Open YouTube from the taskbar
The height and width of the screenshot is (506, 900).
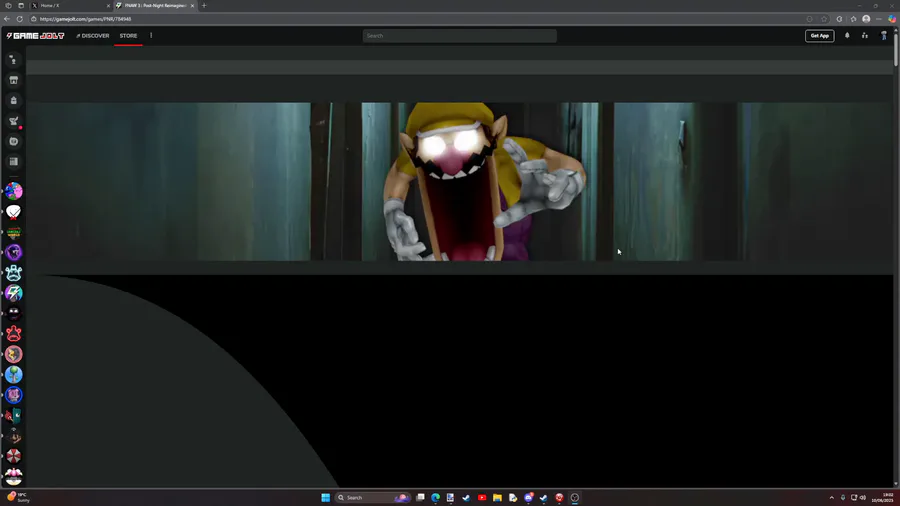[482, 497]
